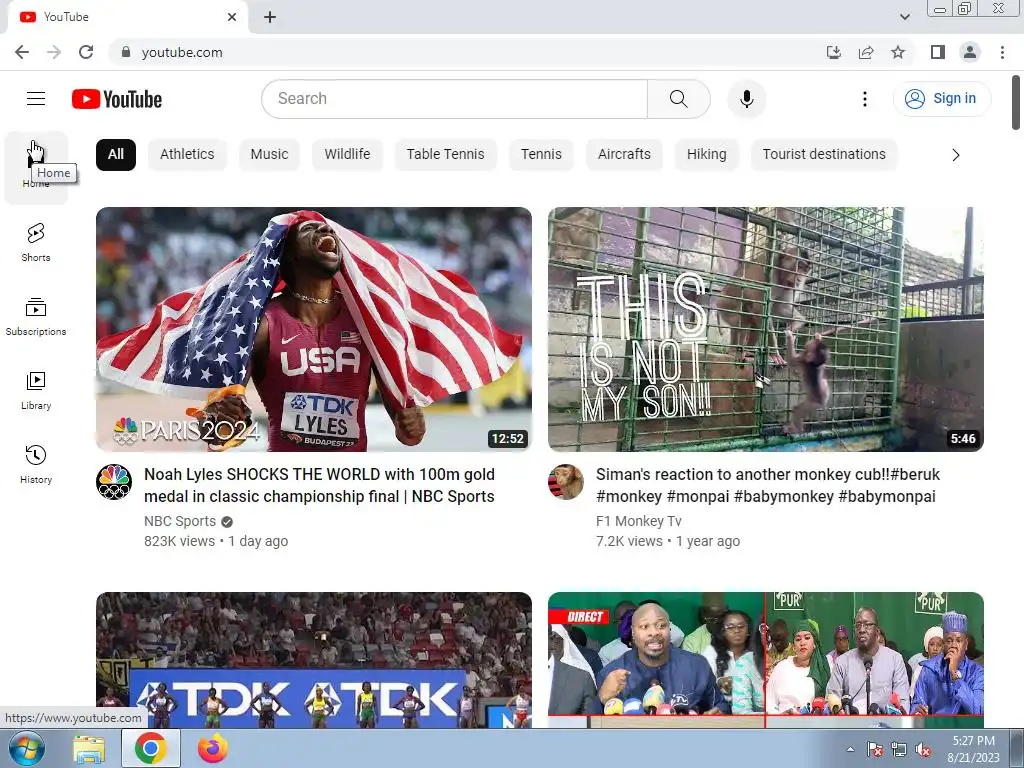The width and height of the screenshot is (1024, 768).
Task: Open NBC Sports channel avatar
Action: [114, 482]
